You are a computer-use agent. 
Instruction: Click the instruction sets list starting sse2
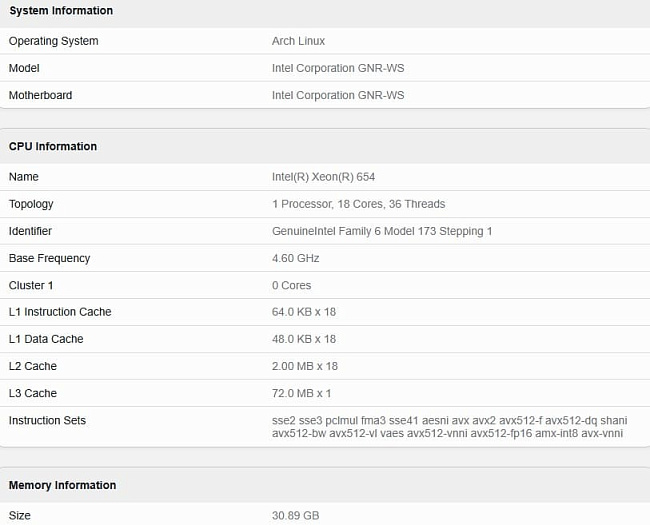tap(449, 427)
